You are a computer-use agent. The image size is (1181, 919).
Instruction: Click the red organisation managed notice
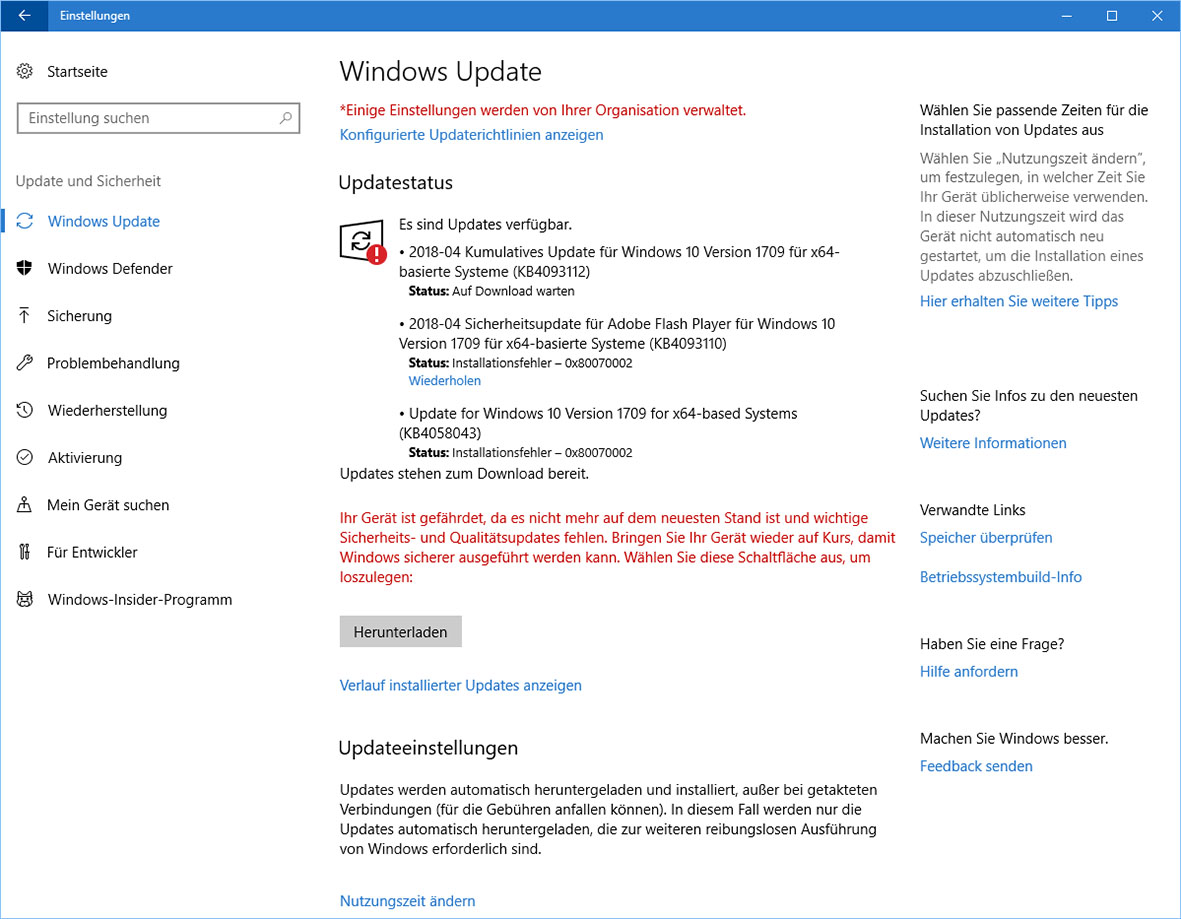tap(542, 111)
